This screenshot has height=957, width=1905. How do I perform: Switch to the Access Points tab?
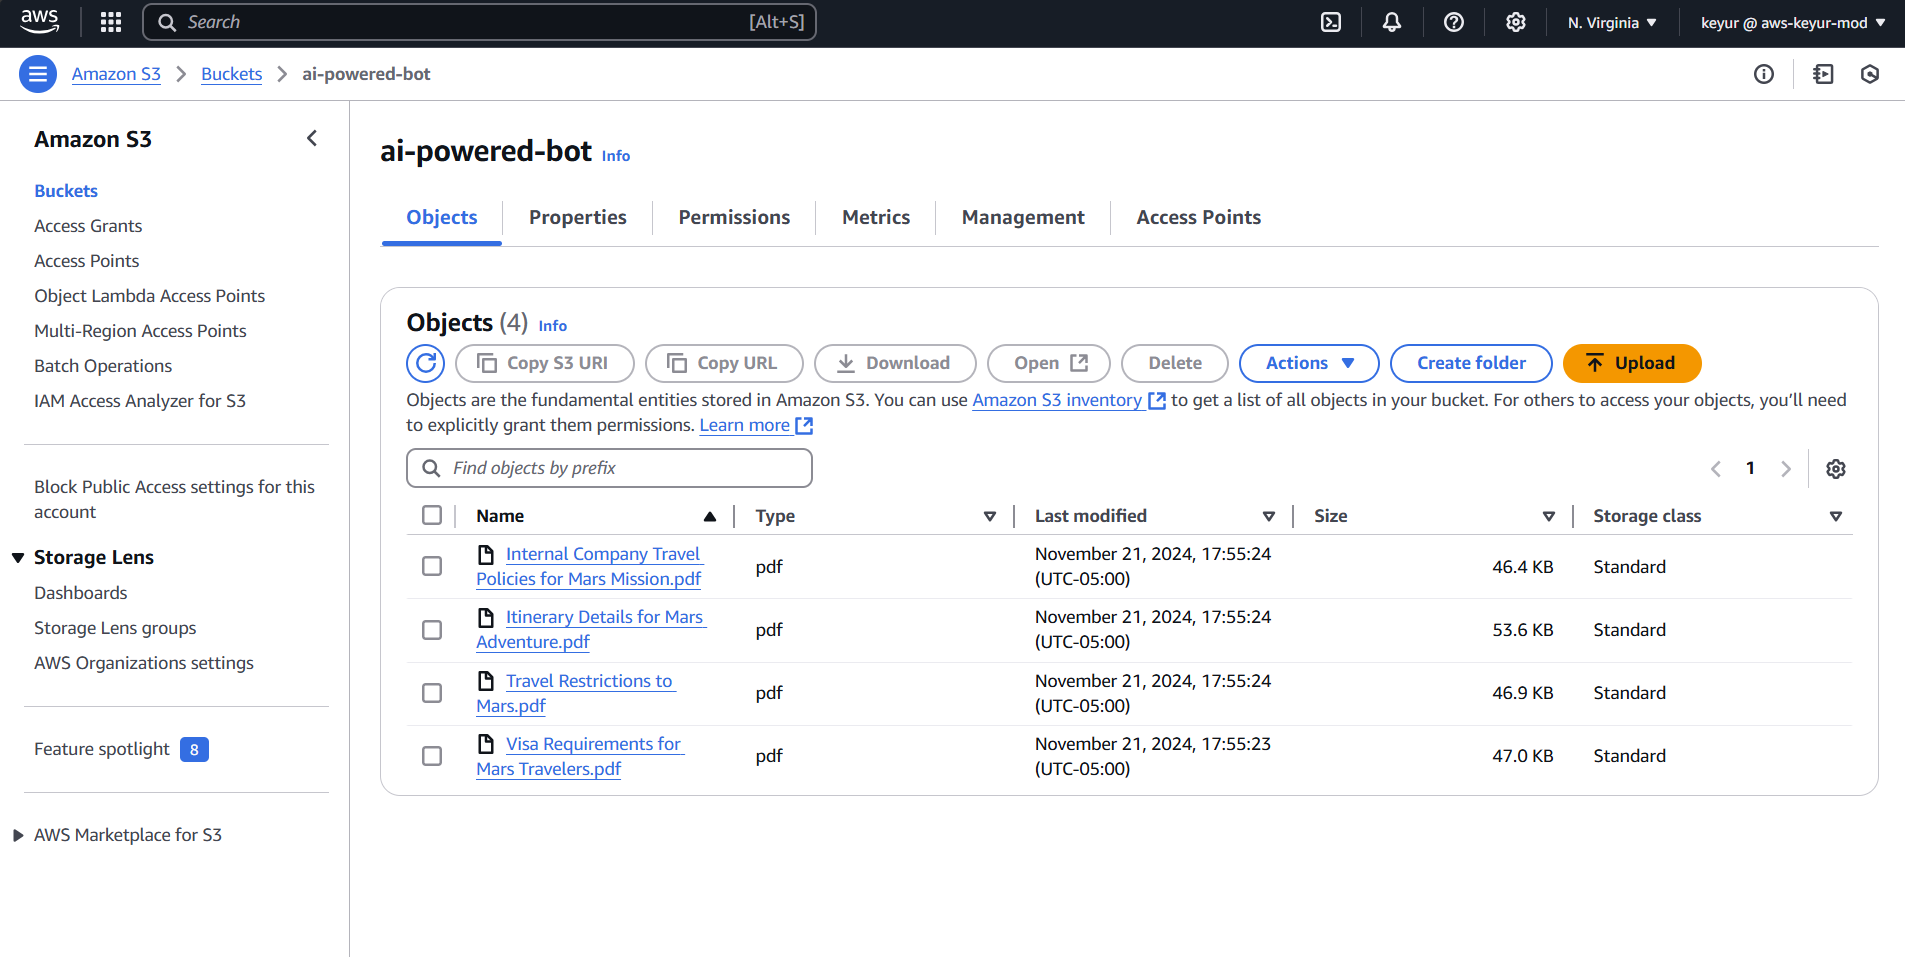point(1199,217)
